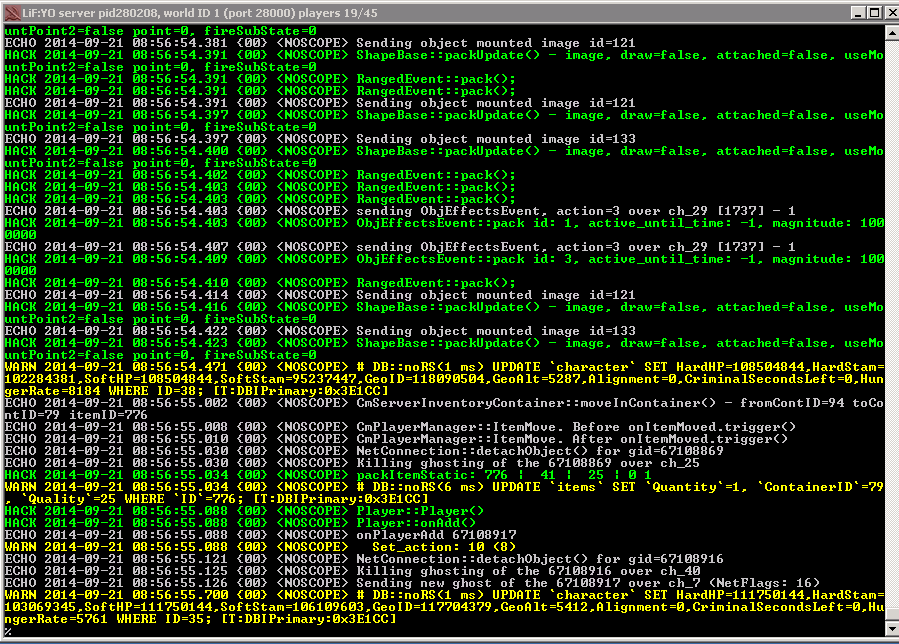
Task: Click 'detachObject() for gid=67108869' line
Action: [364, 451]
